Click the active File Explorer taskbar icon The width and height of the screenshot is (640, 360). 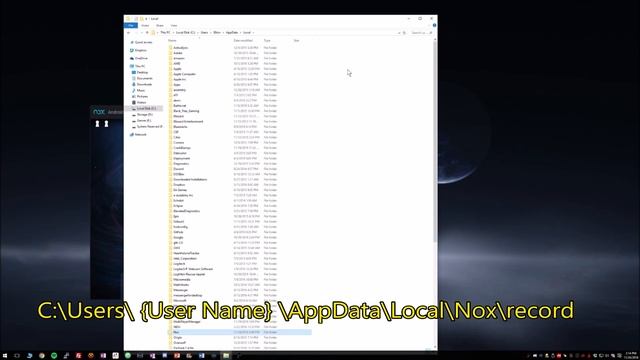[226, 356]
